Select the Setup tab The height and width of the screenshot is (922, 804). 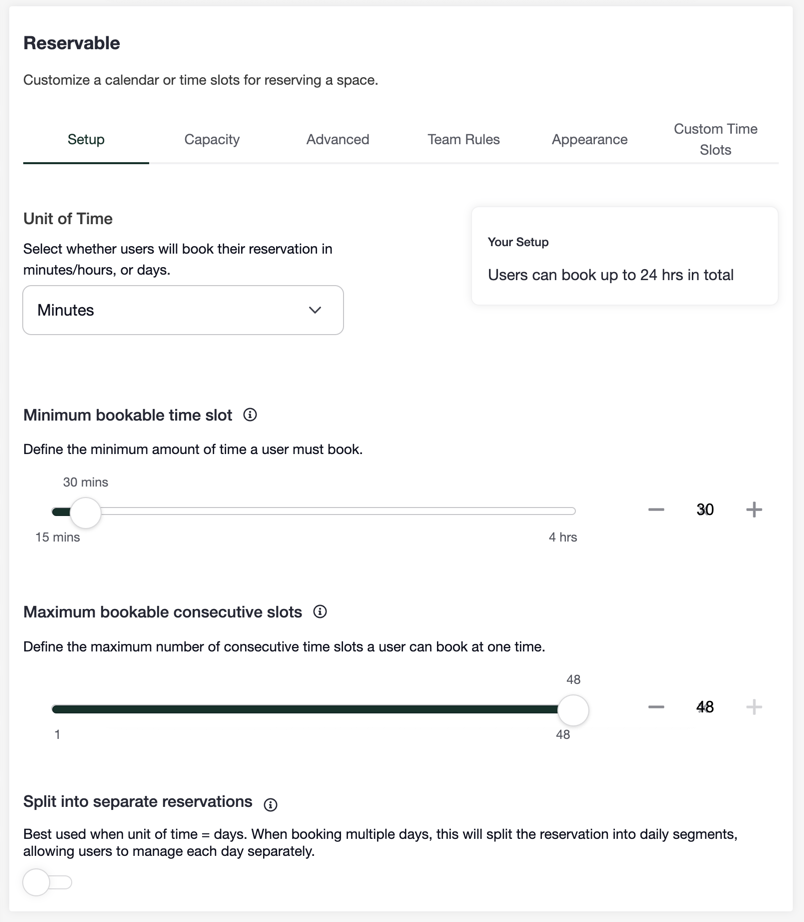[86, 139]
